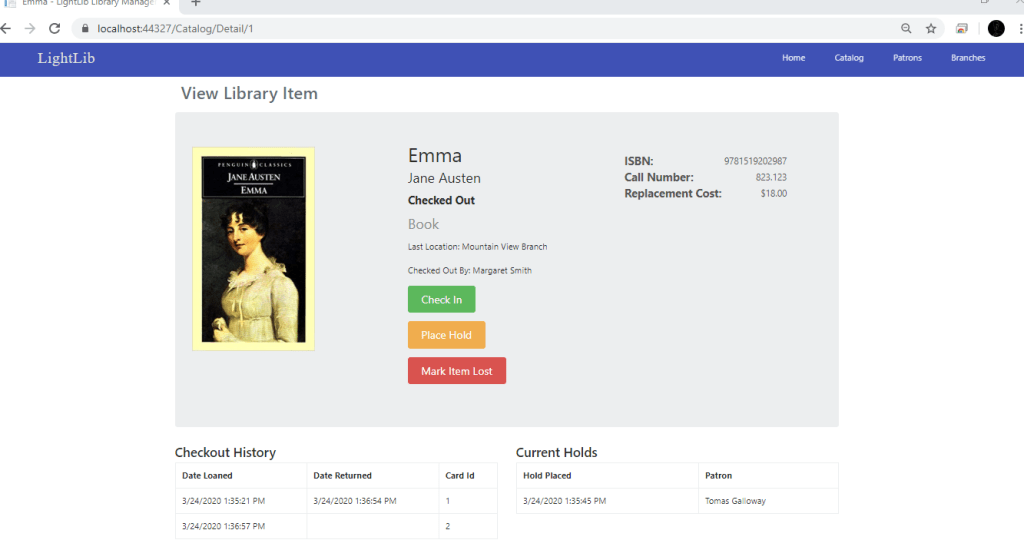Click the zoom magnifier icon in address bar
1024x540 pixels.
[x=906, y=29]
